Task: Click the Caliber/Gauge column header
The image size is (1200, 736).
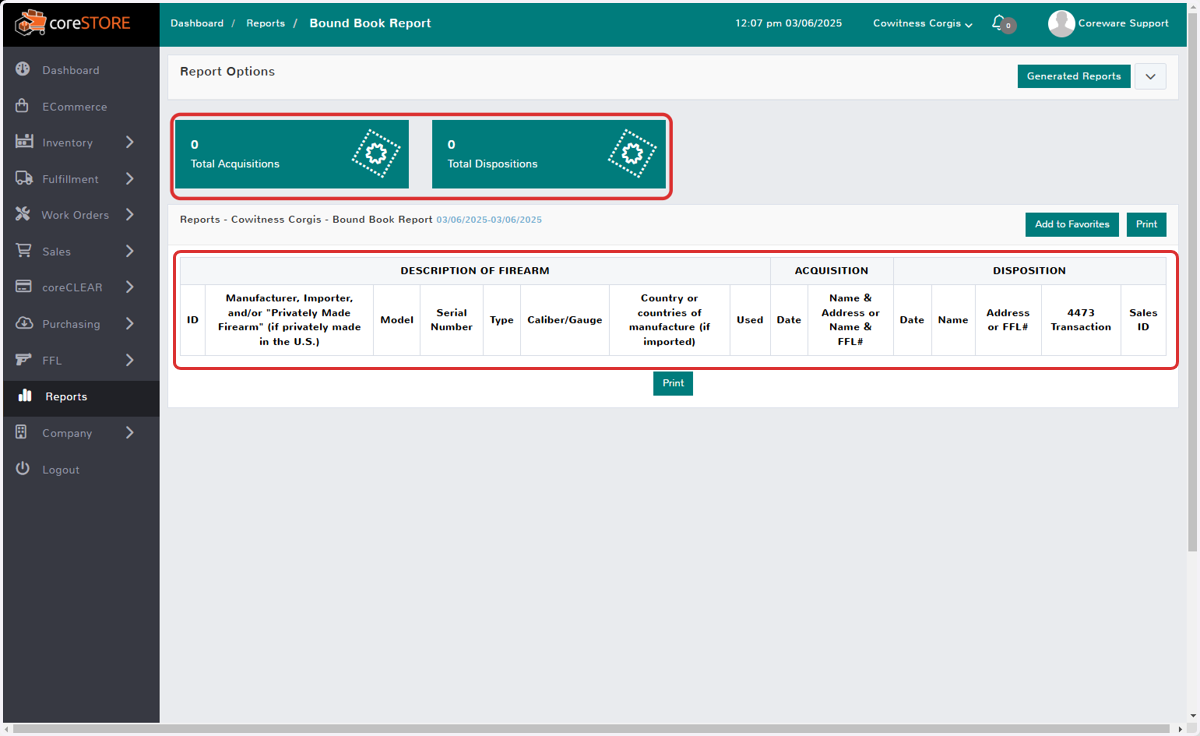Action: coord(565,320)
